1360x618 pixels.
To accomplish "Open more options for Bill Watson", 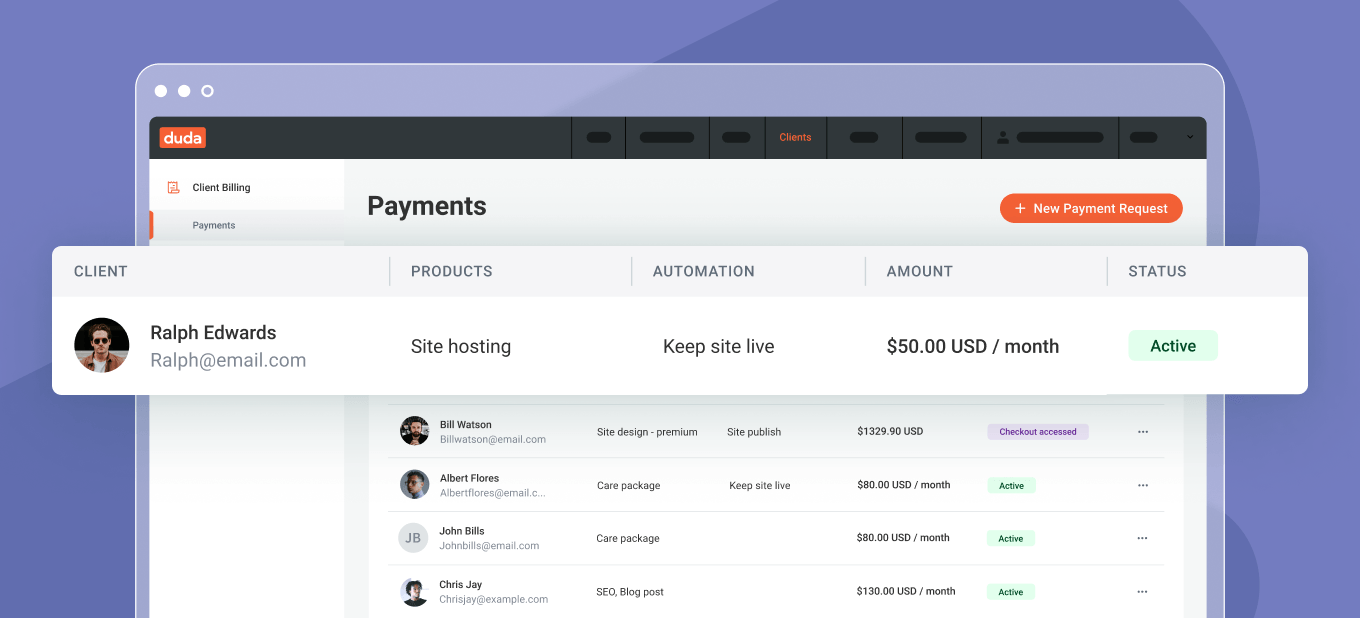I will (x=1142, y=432).
